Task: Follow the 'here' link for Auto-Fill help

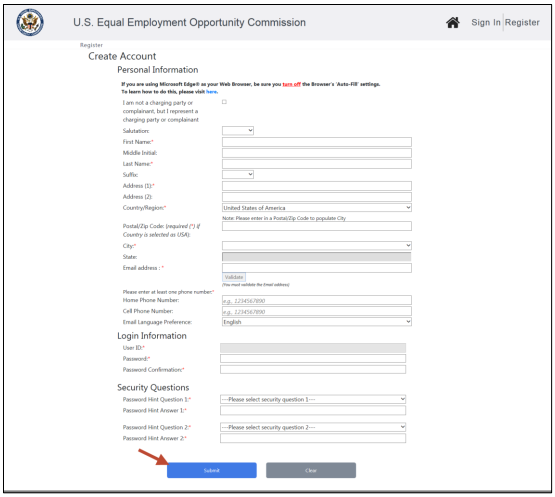Action: [211, 92]
